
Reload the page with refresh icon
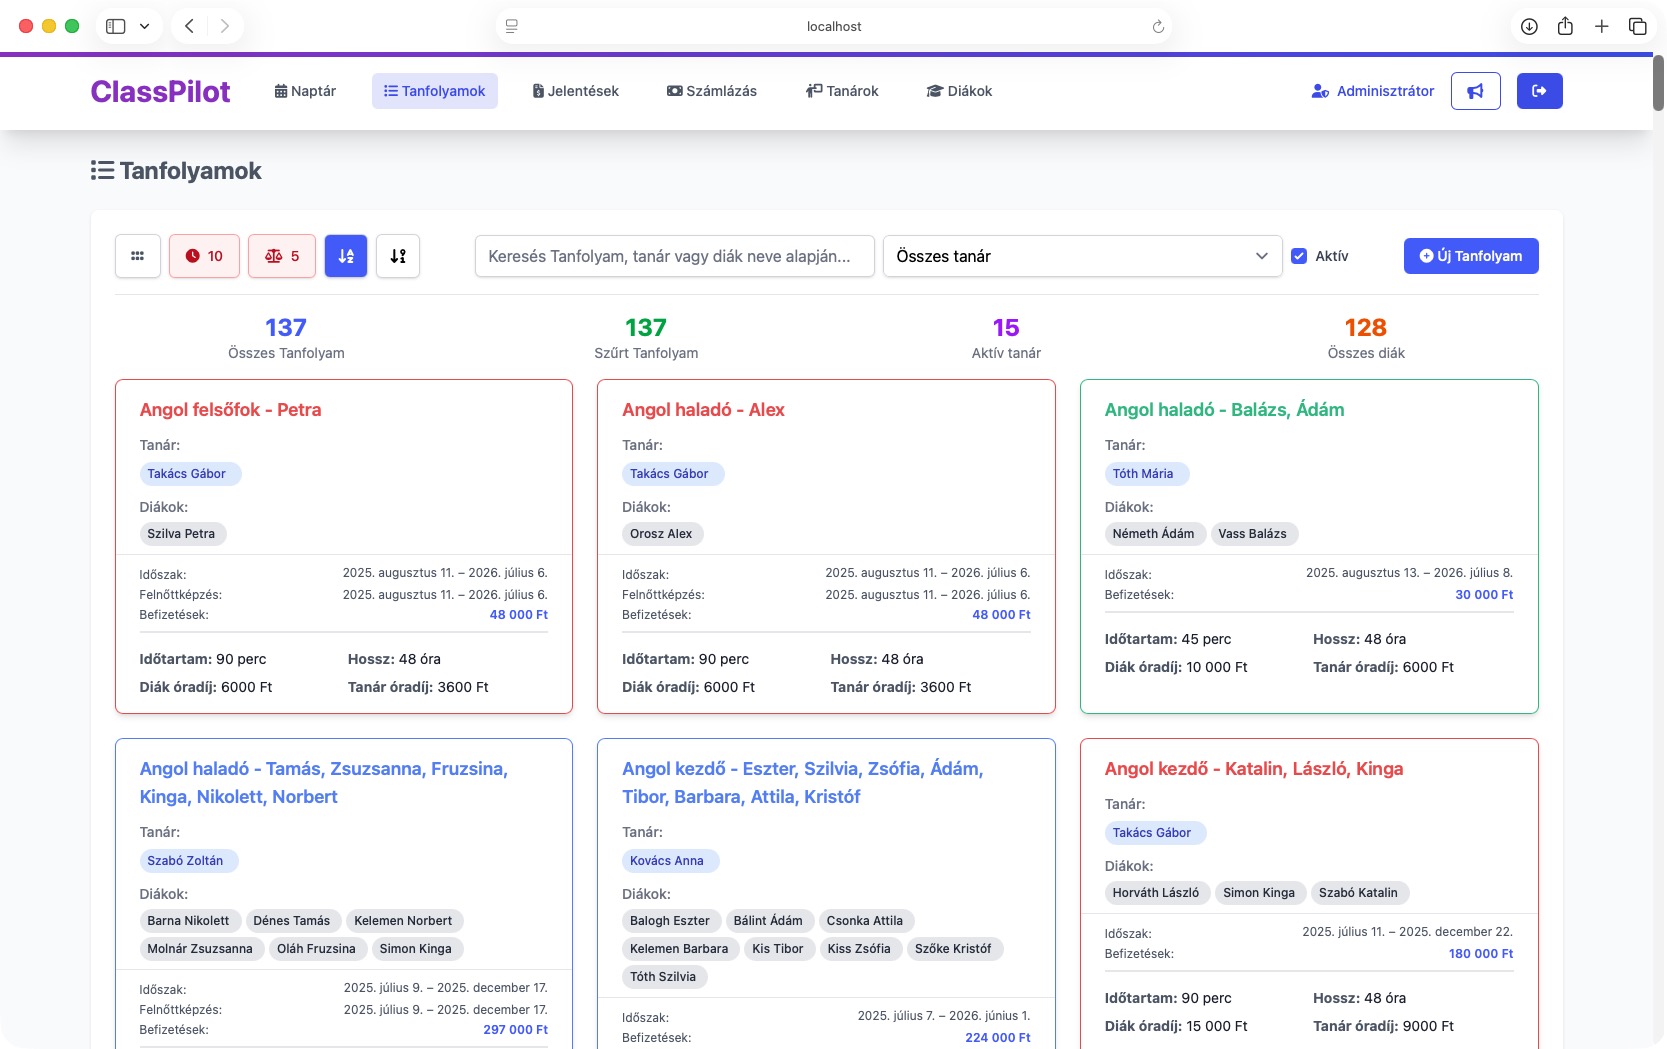[x=1158, y=27]
